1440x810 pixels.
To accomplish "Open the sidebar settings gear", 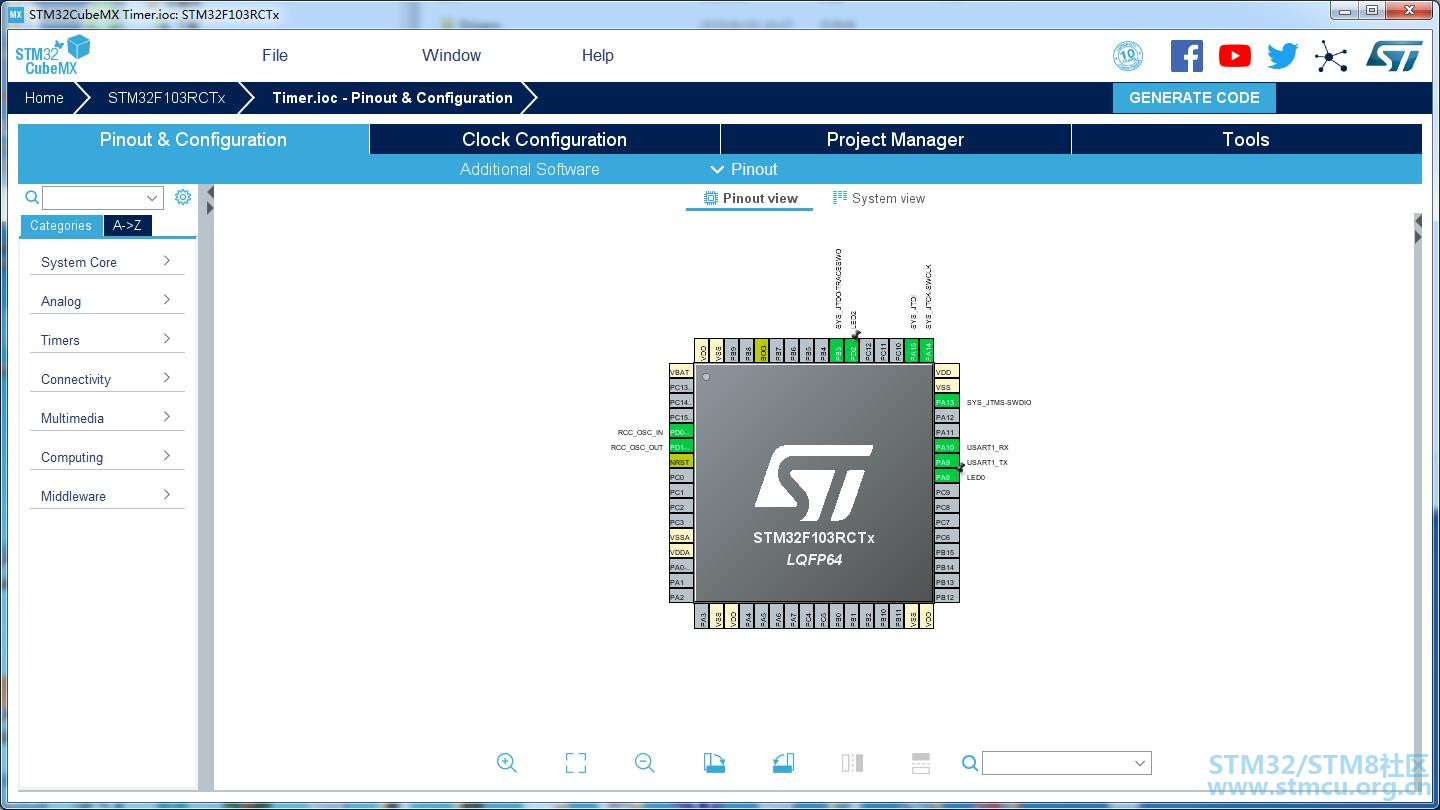I will click(x=183, y=197).
